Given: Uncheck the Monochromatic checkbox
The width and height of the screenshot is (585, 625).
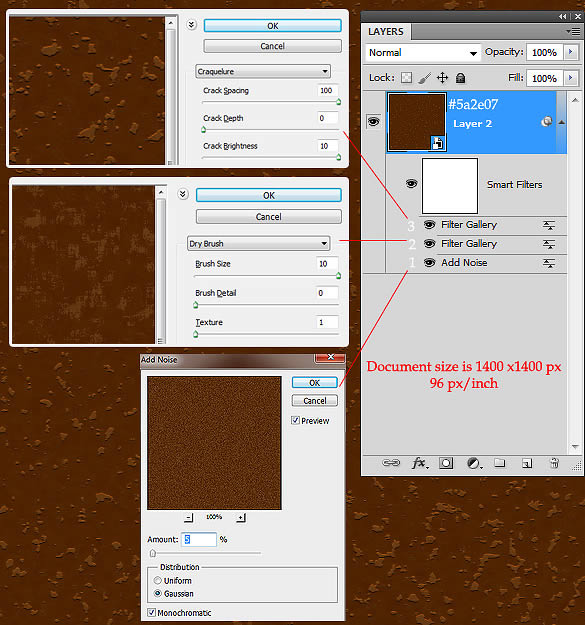Looking at the screenshot, I should pyautogui.click(x=151, y=612).
